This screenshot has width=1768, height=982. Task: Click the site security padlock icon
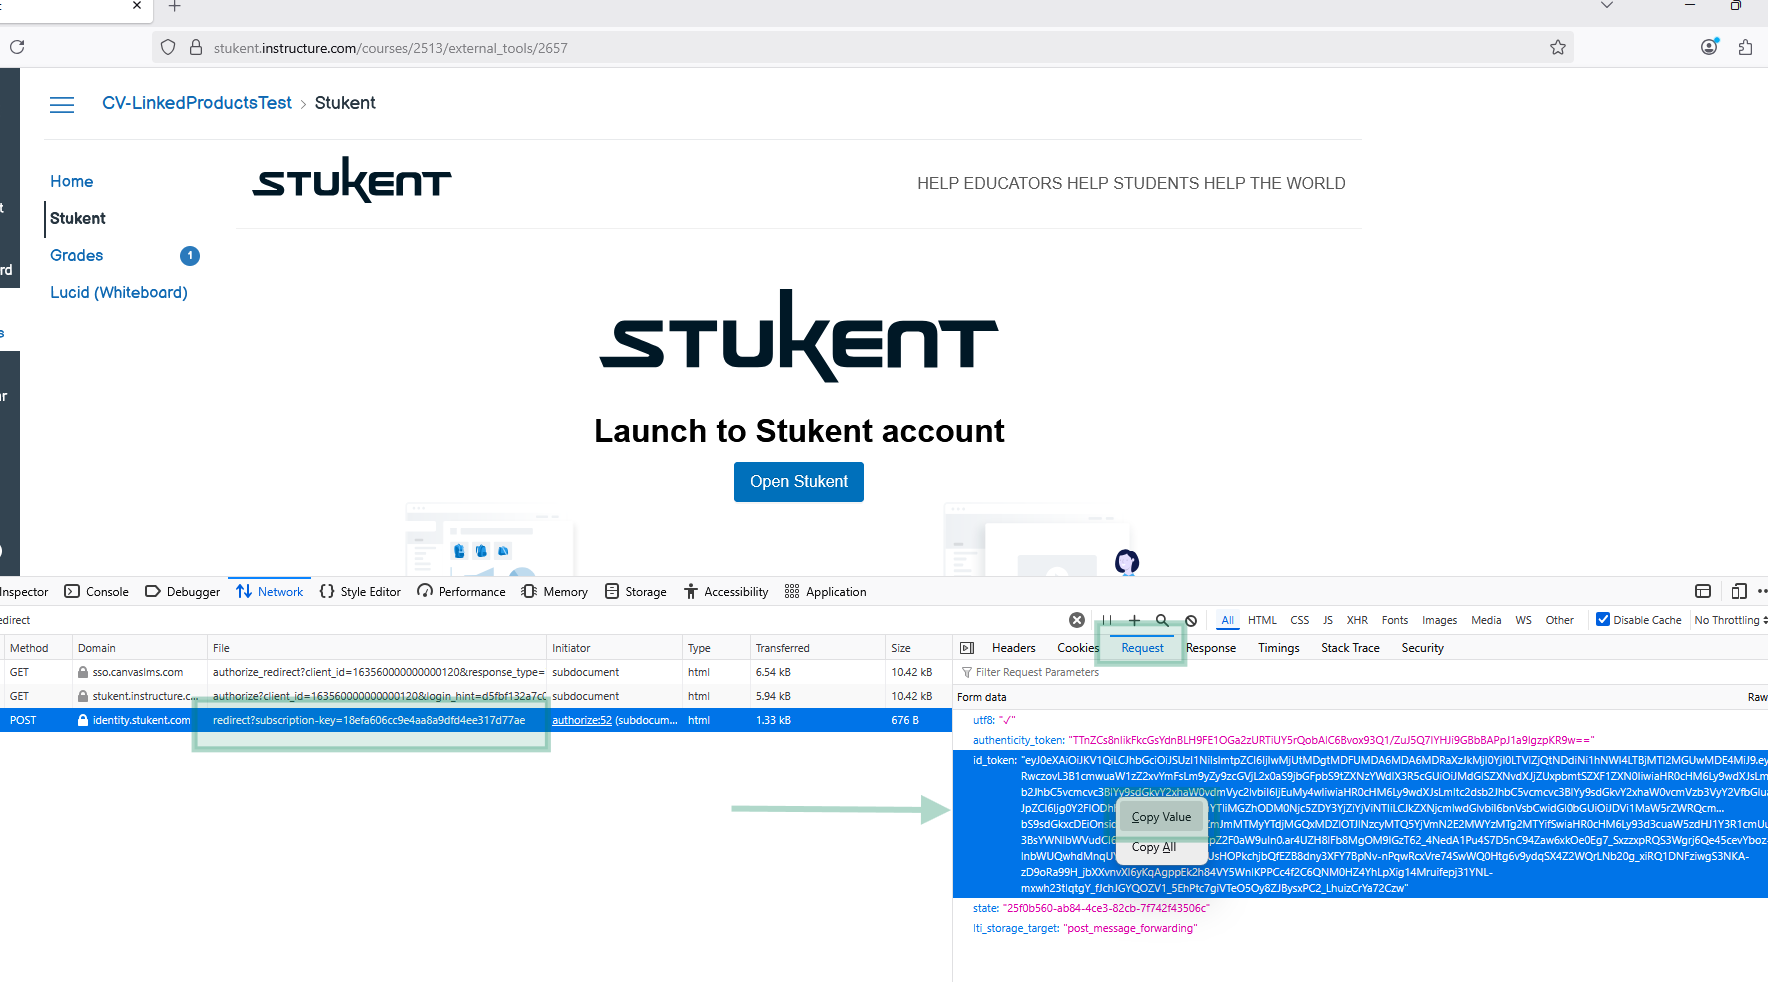(x=196, y=47)
